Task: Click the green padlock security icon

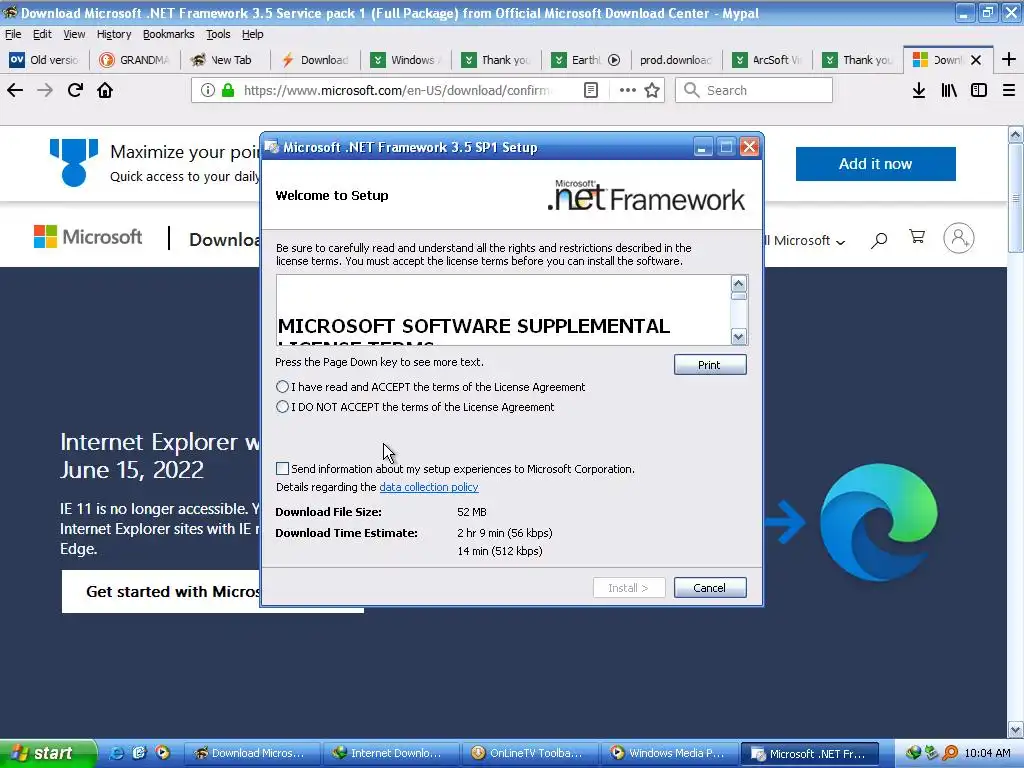Action: click(x=228, y=90)
